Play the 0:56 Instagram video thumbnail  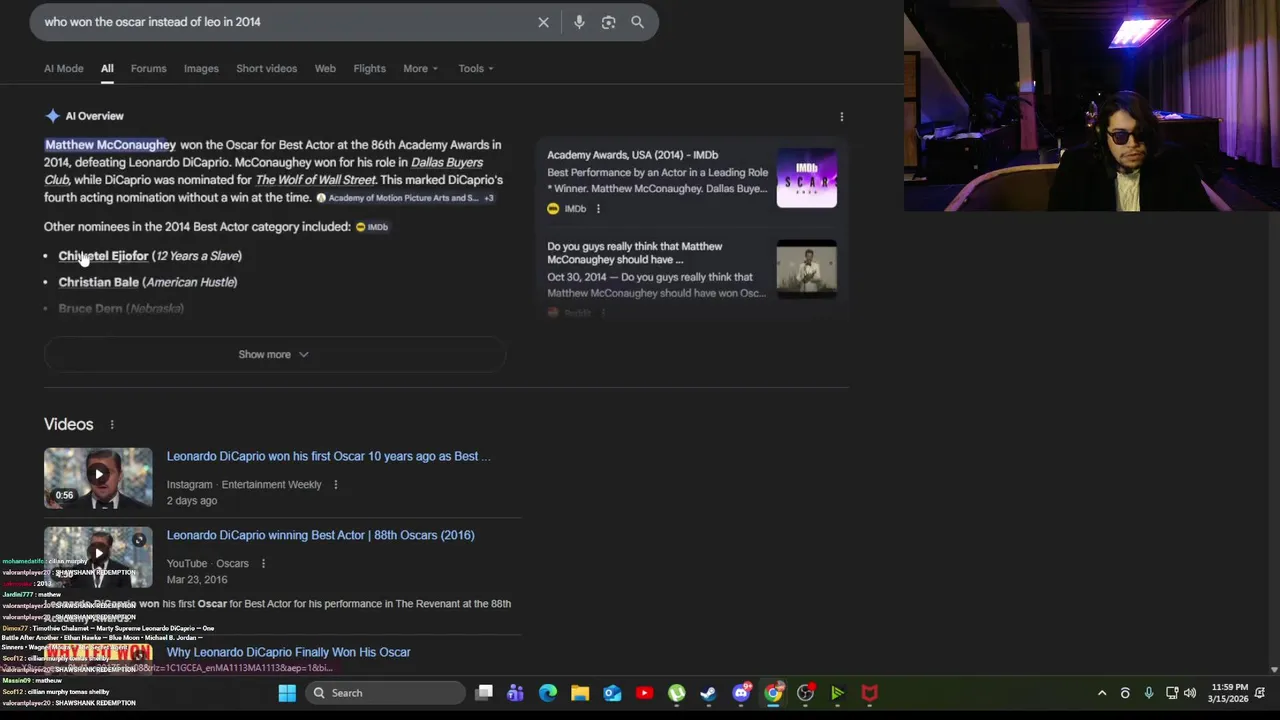[x=98, y=477]
